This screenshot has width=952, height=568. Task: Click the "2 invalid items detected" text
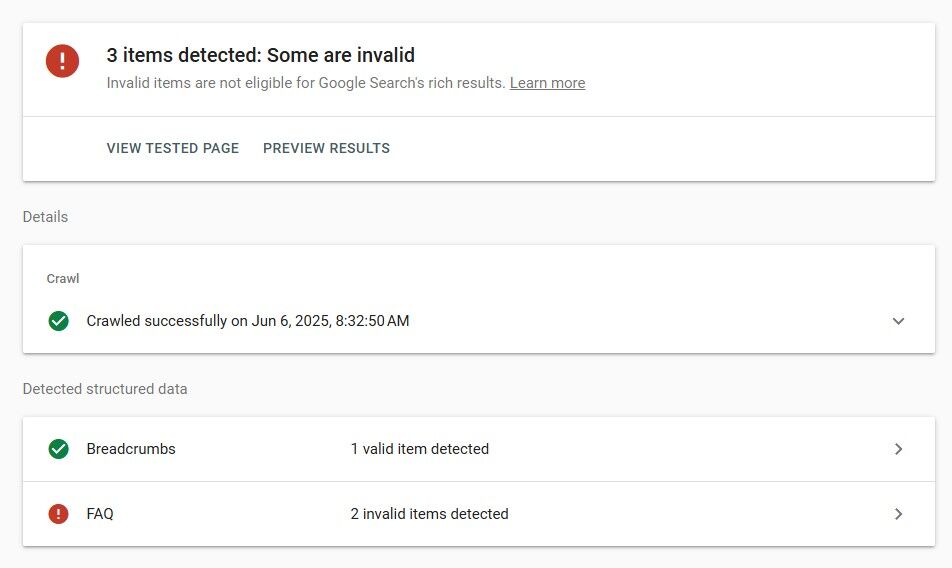pyautogui.click(x=429, y=514)
